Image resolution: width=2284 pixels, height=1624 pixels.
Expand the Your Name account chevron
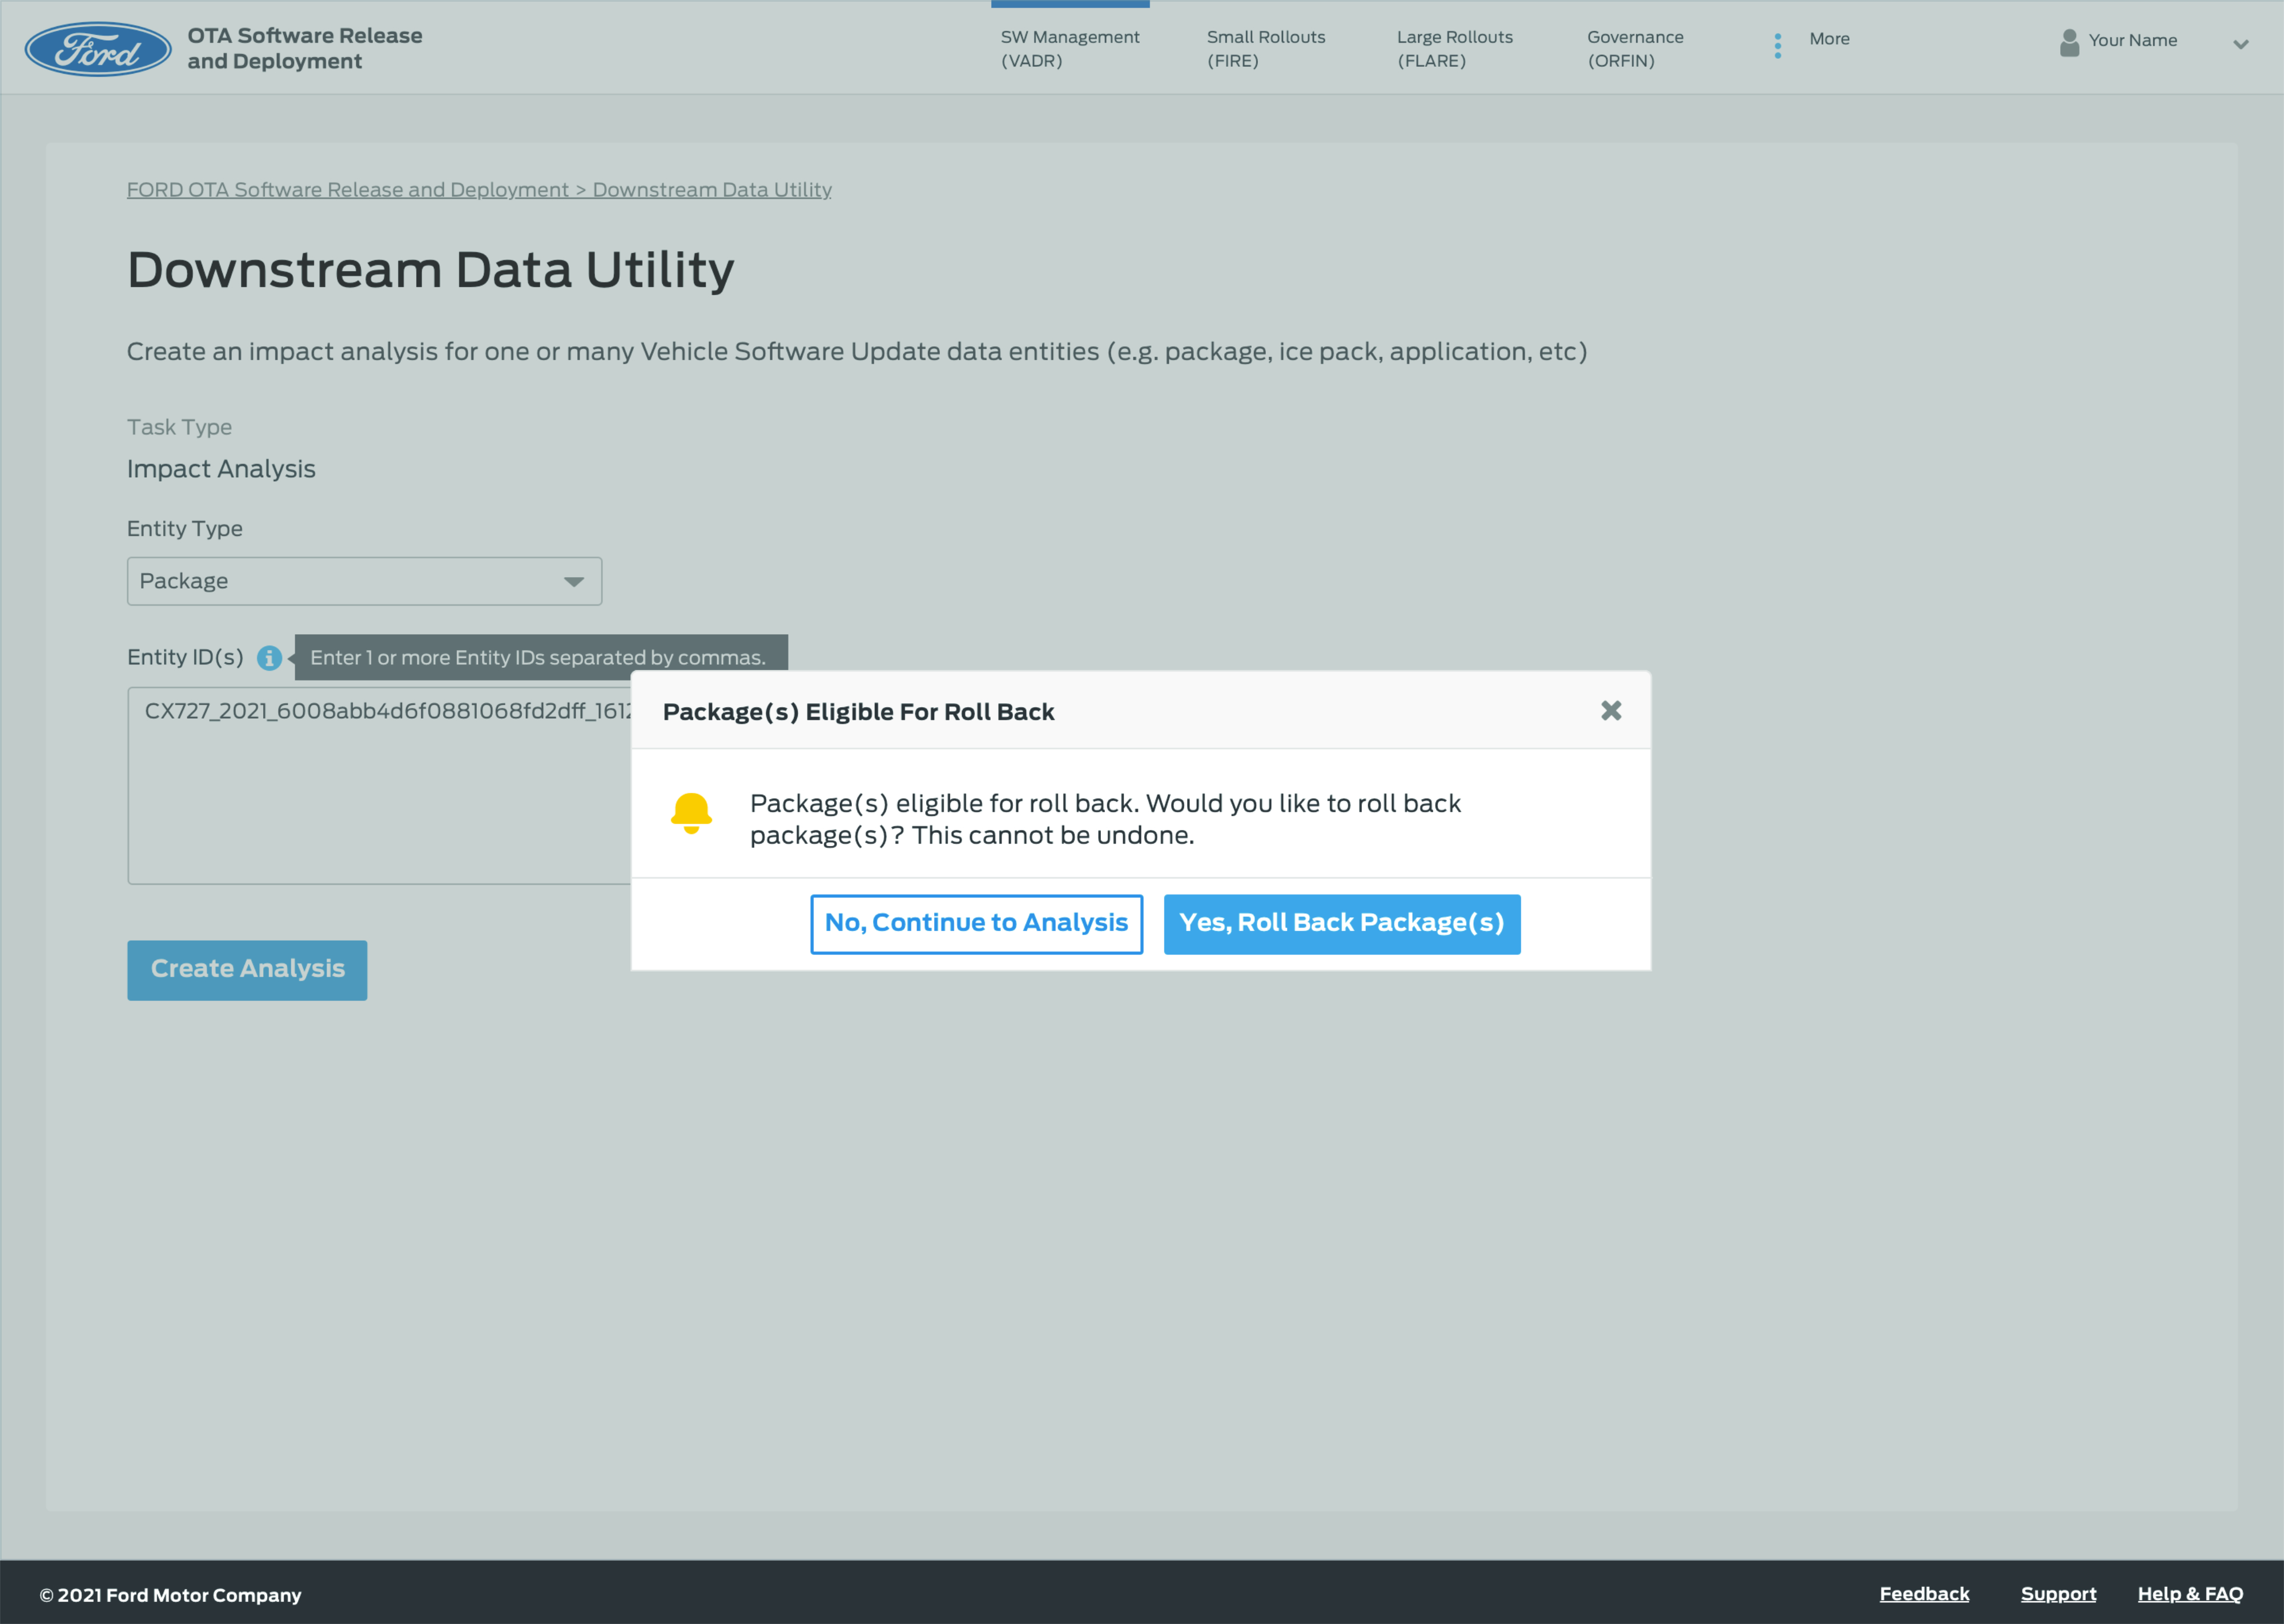tap(2240, 44)
